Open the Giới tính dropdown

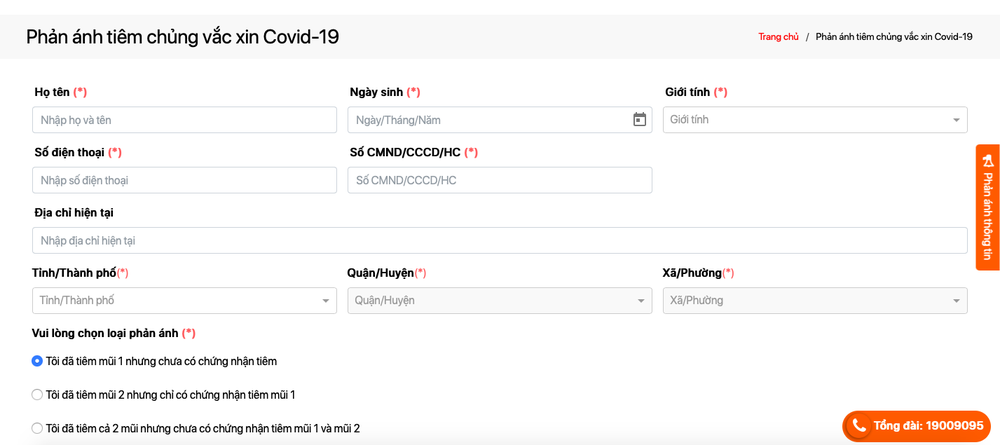(814, 120)
